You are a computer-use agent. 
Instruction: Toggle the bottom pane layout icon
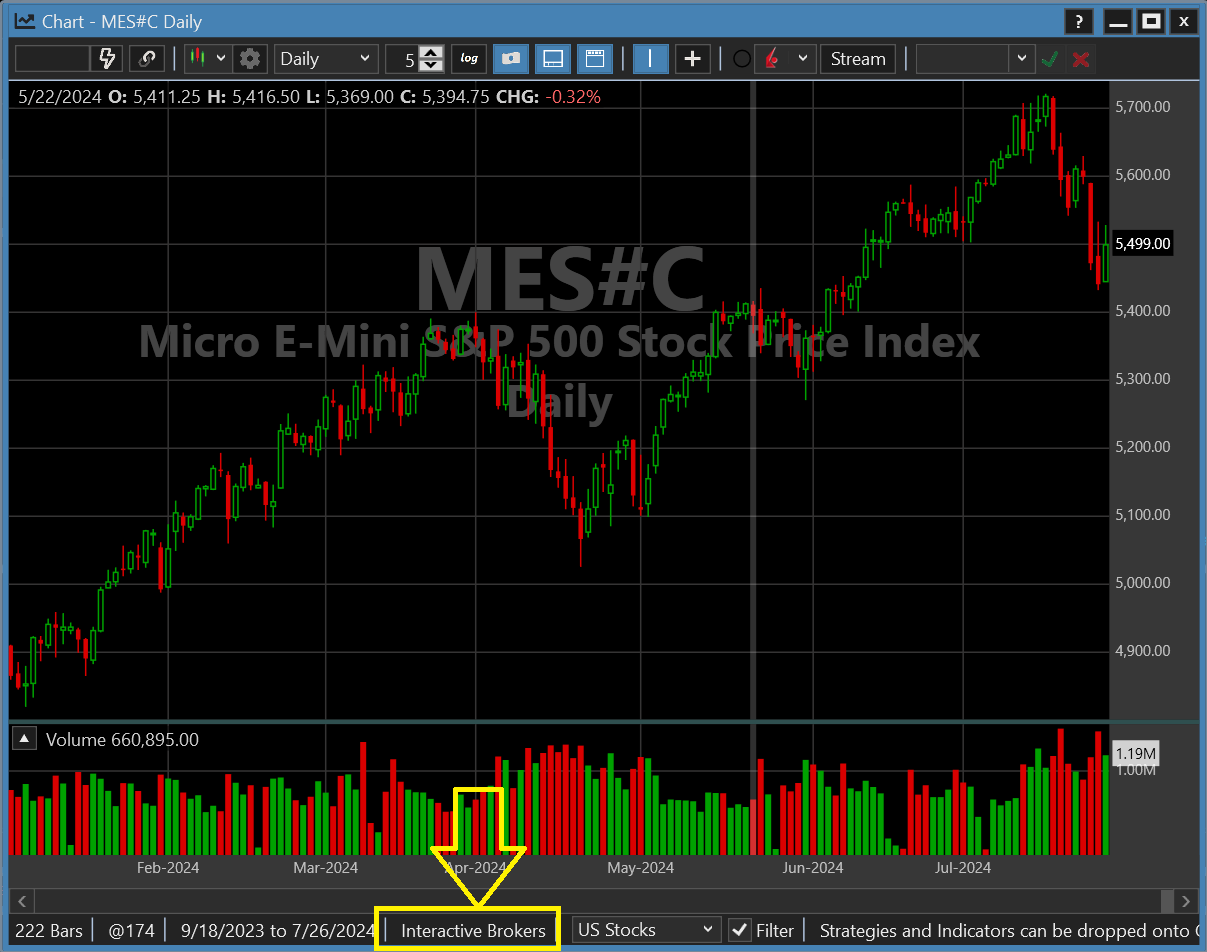pyautogui.click(x=553, y=59)
